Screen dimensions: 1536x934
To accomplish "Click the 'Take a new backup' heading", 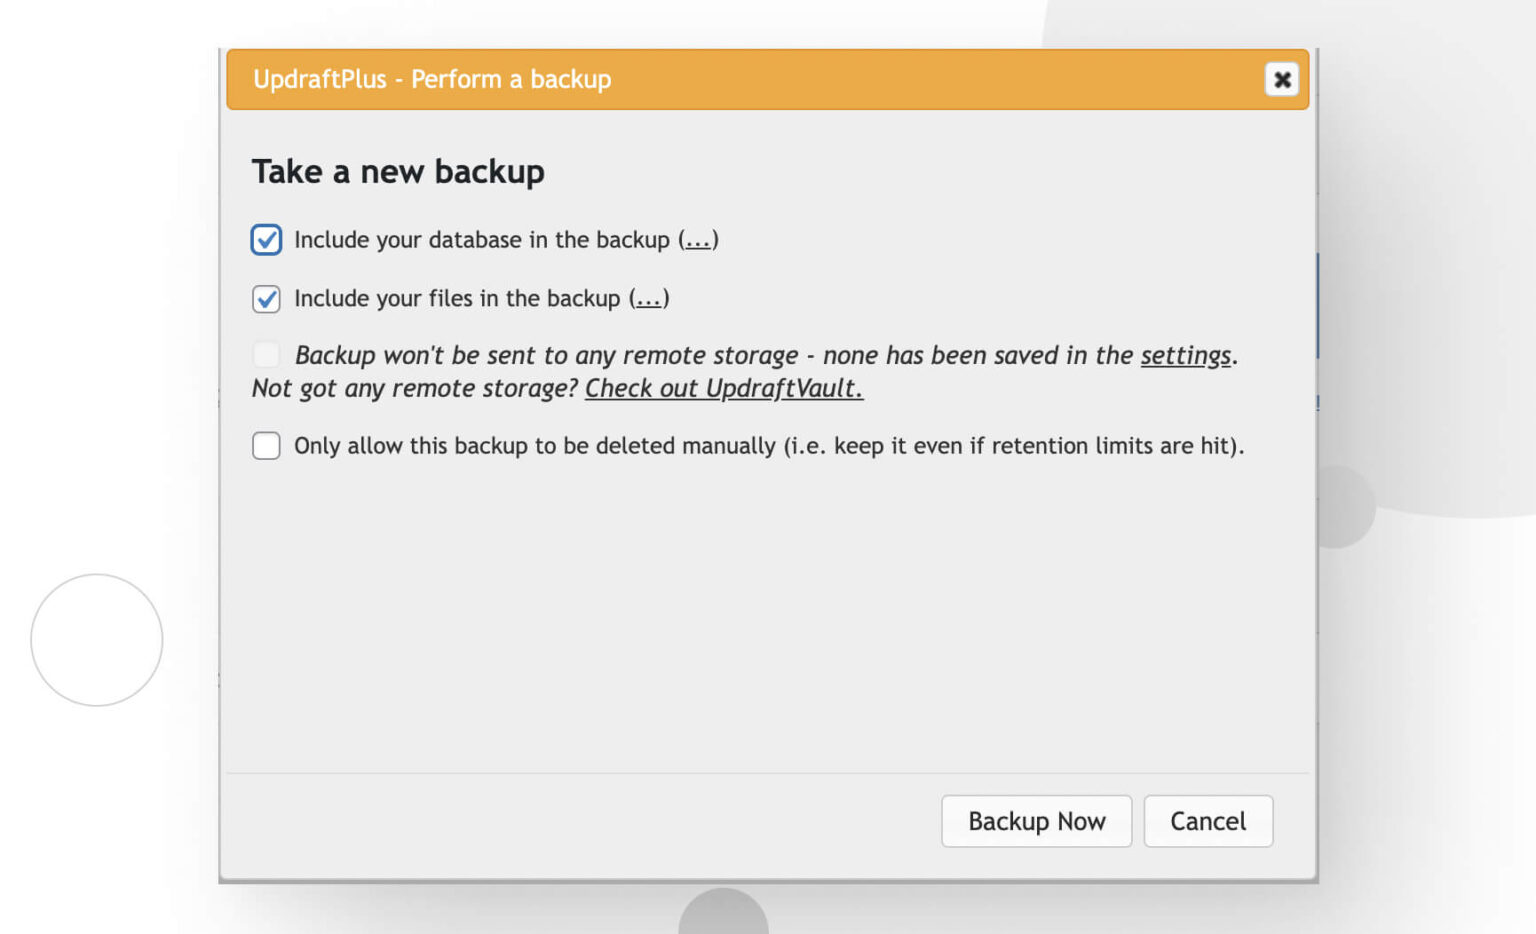I will [x=398, y=171].
